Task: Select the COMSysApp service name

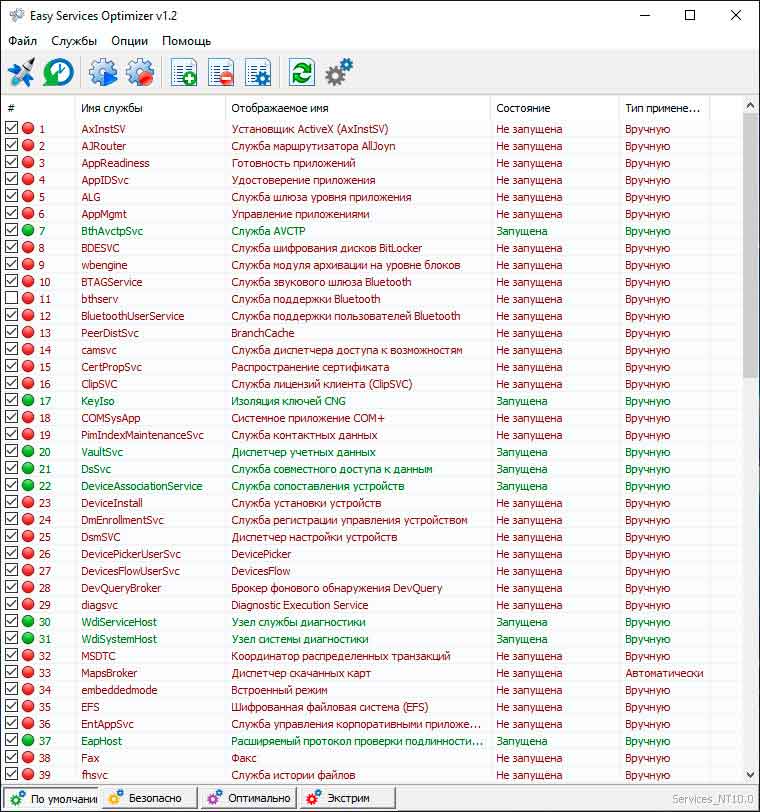Action: point(110,418)
